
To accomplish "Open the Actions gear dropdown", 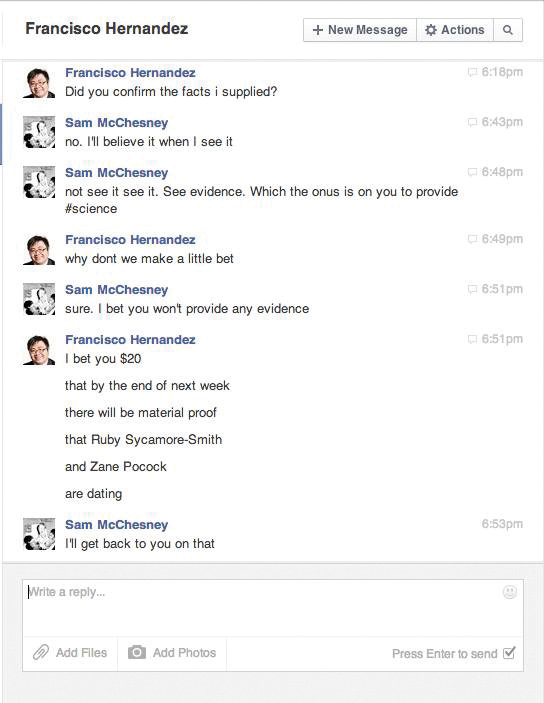I will (455, 30).
